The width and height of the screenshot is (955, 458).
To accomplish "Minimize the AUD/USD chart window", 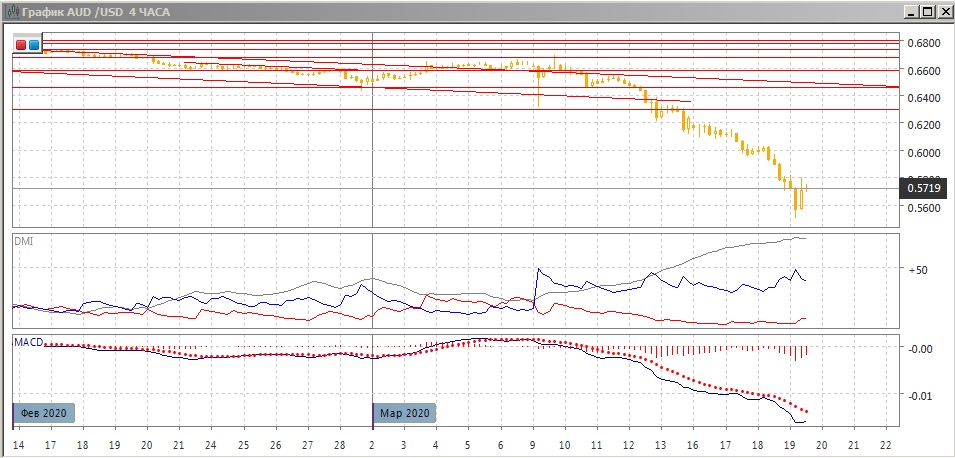I will (910, 11).
